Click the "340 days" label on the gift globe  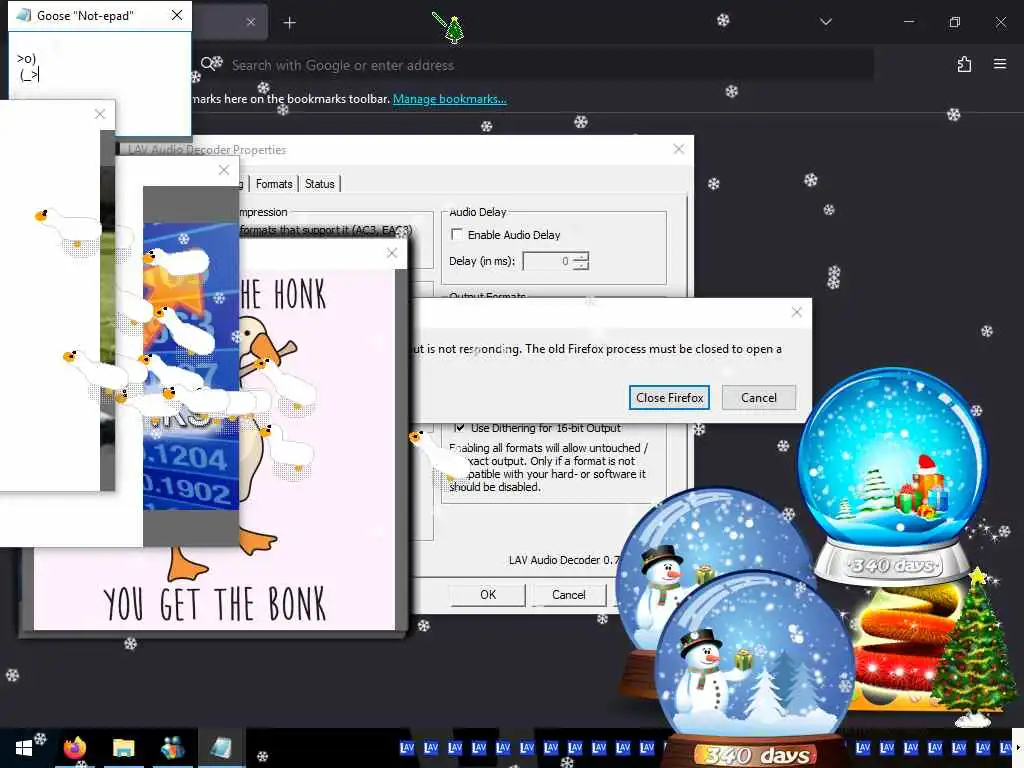(x=893, y=565)
